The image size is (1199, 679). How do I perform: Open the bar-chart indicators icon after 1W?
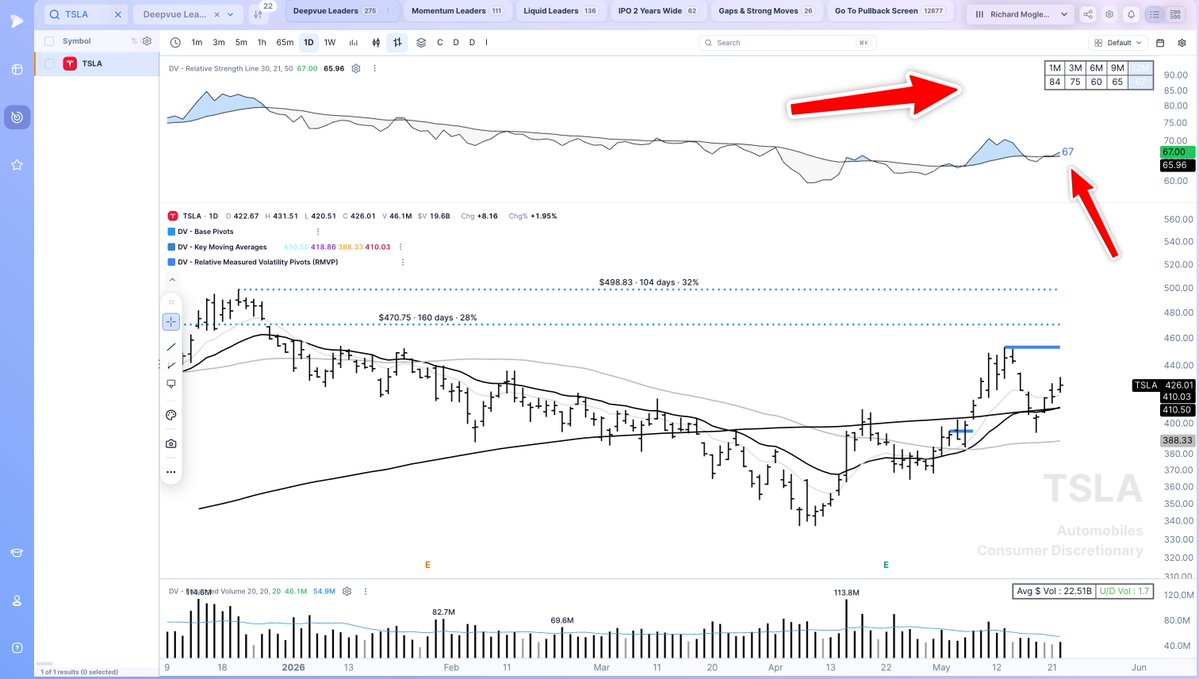(353, 43)
